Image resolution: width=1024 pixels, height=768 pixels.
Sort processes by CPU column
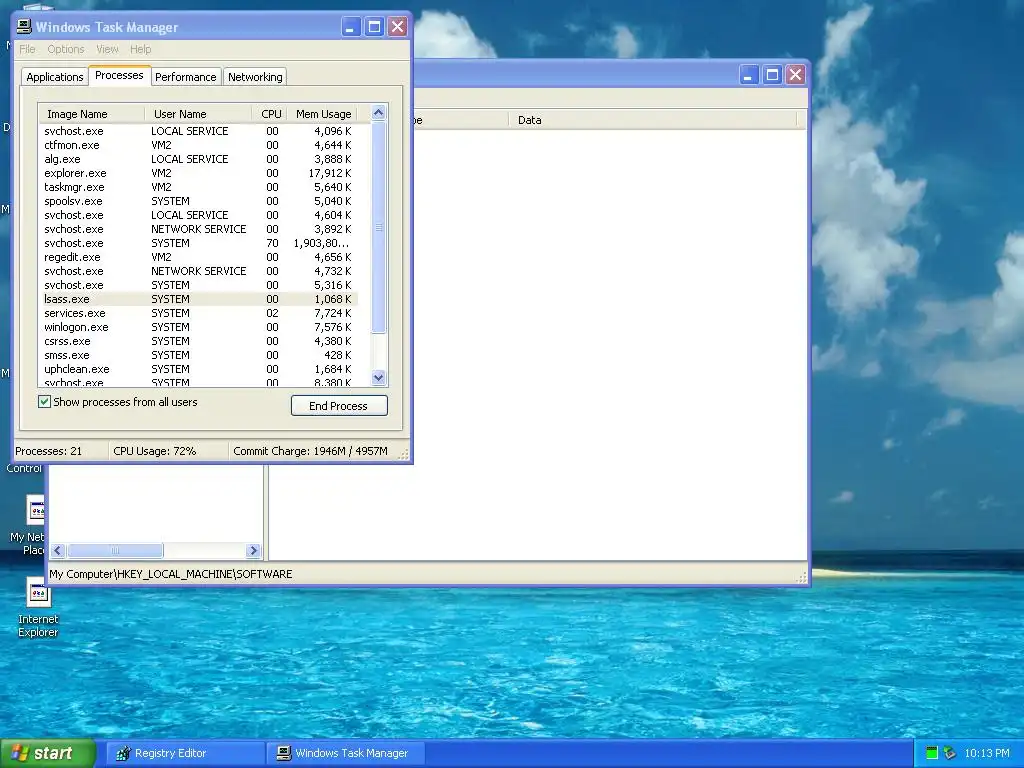[x=270, y=114]
